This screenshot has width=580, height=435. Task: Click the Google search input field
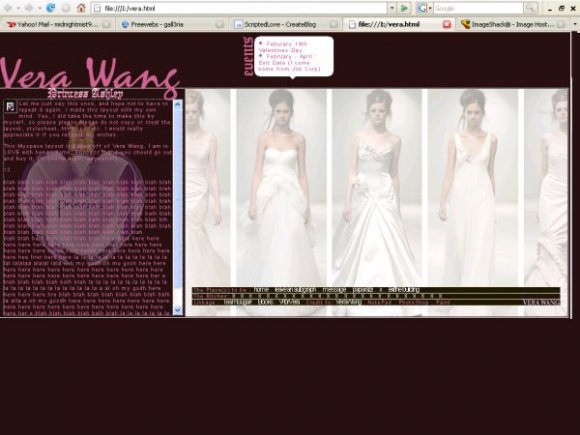coord(478,8)
